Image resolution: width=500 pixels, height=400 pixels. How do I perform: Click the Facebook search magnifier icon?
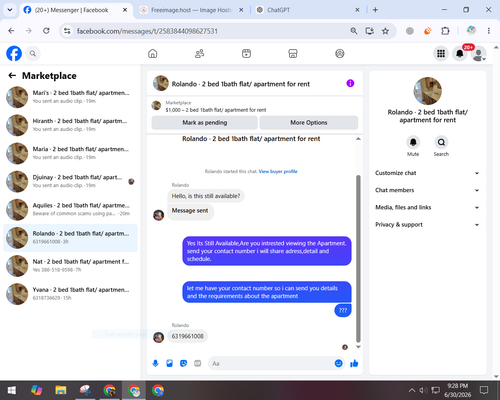[33, 53]
